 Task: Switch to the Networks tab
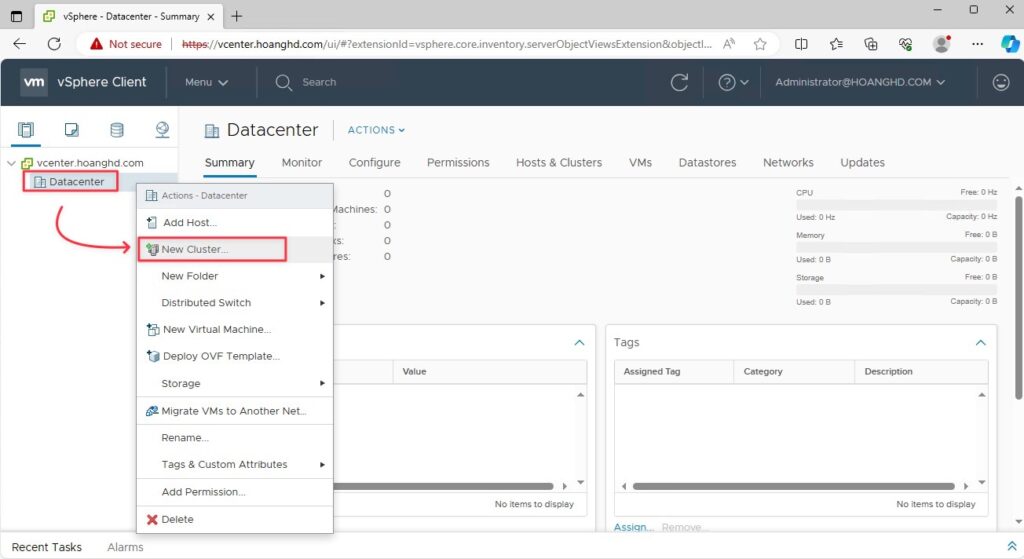[x=788, y=163]
